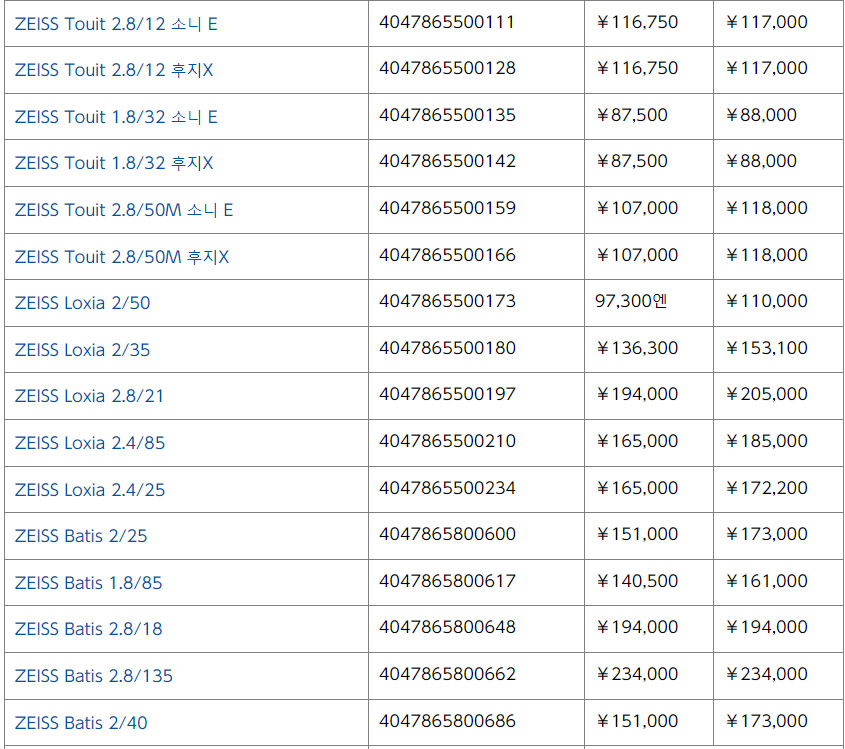Open the ZEISS Touit 2.8/12 후지X link
The height and width of the screenshot is (749, 845).
[114, 70]
